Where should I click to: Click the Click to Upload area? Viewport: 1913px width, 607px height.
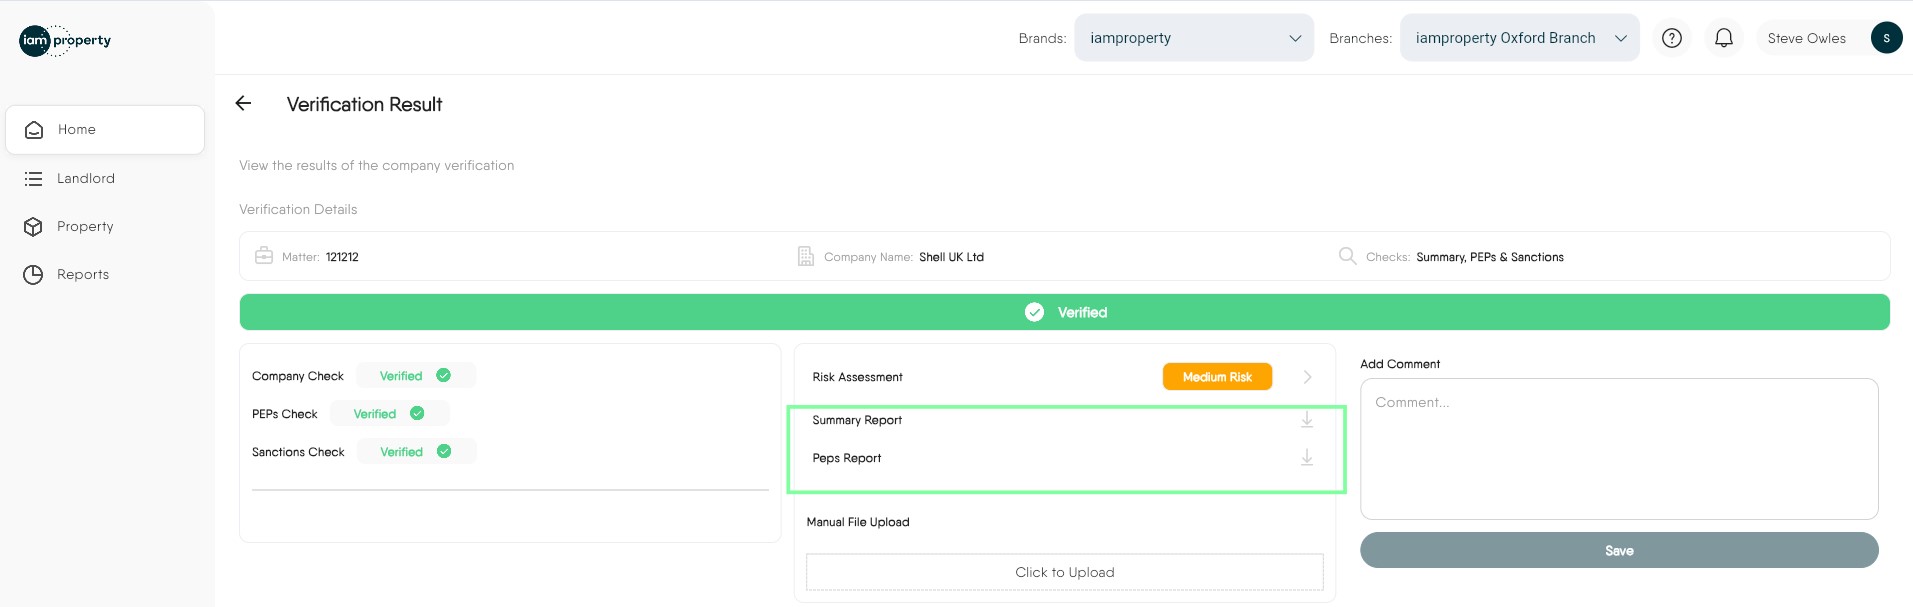point(1064,572)
